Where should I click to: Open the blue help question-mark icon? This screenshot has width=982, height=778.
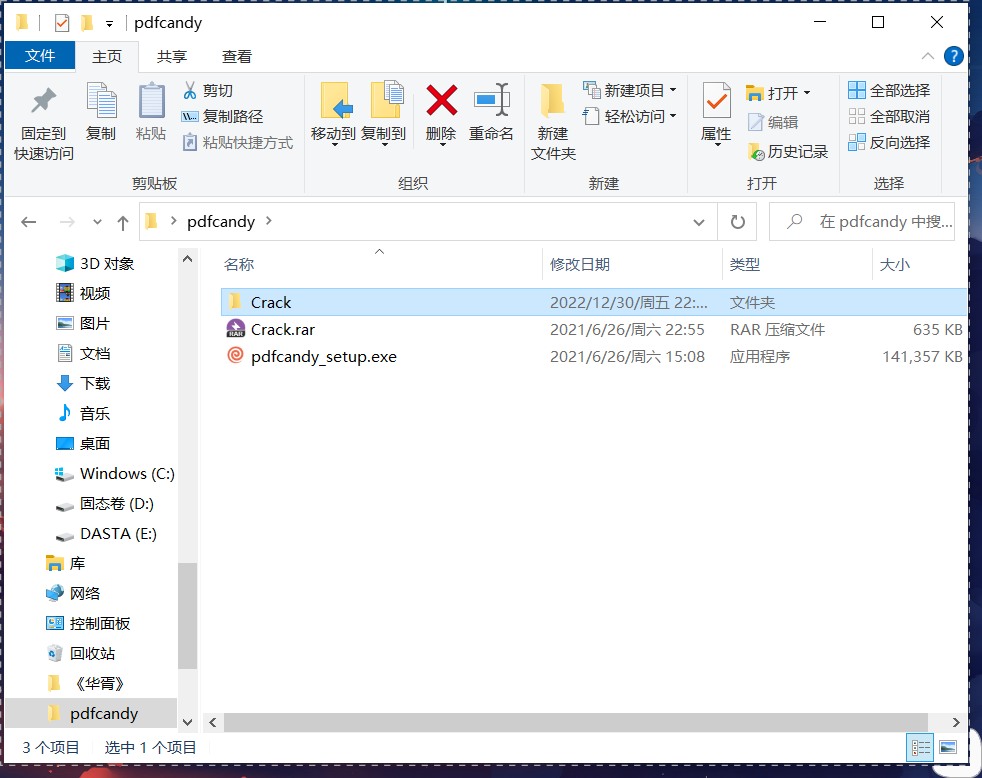[953, 56]
